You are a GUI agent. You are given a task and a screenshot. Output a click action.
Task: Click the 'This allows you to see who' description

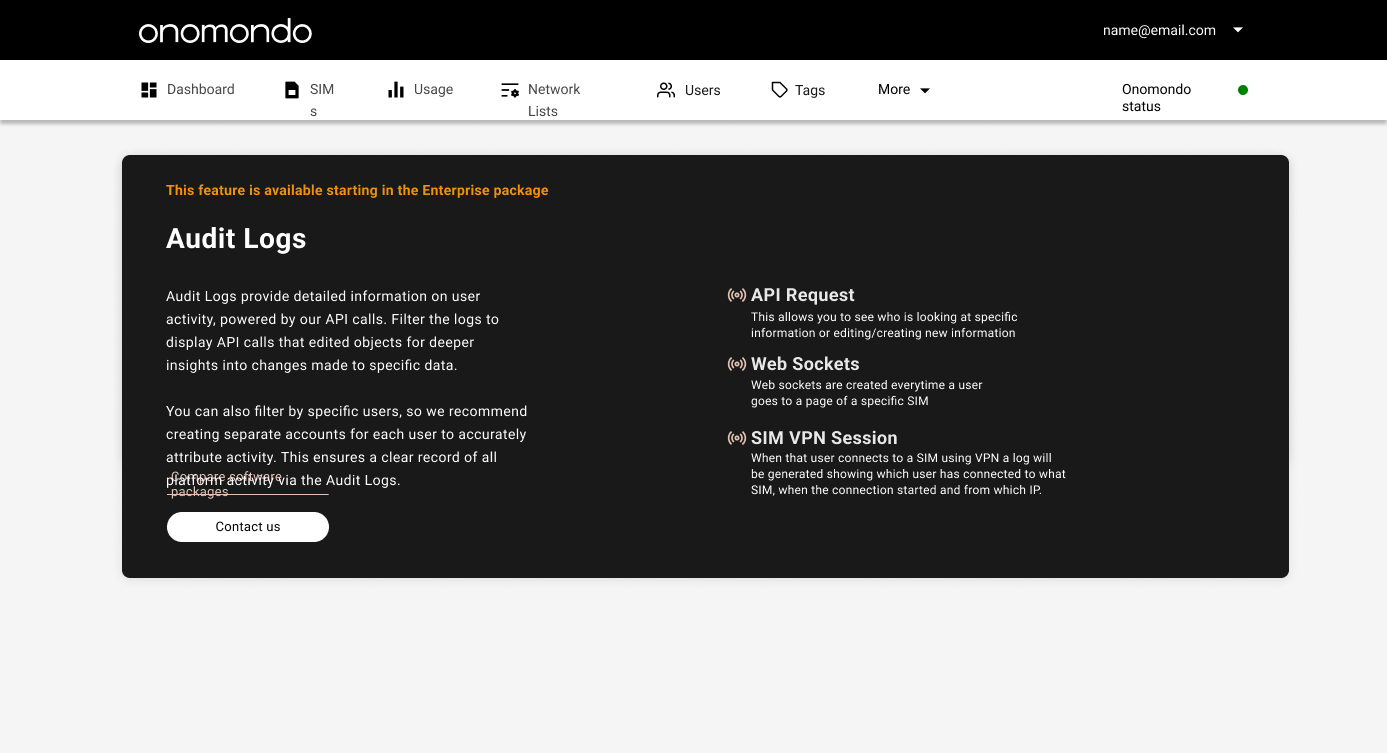coord(884,325)
